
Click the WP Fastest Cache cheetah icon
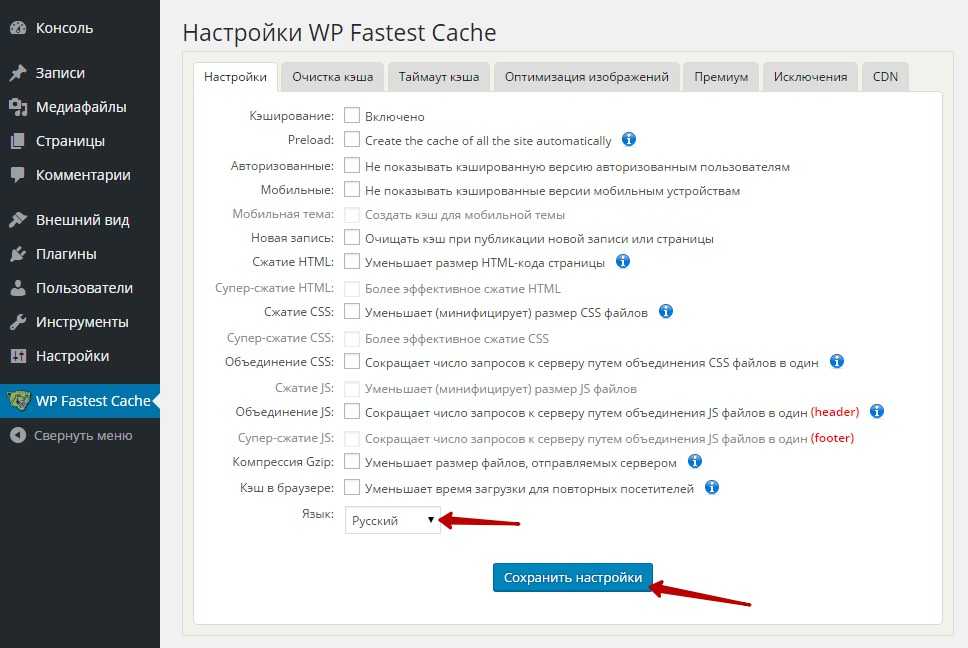coord(19,401)
